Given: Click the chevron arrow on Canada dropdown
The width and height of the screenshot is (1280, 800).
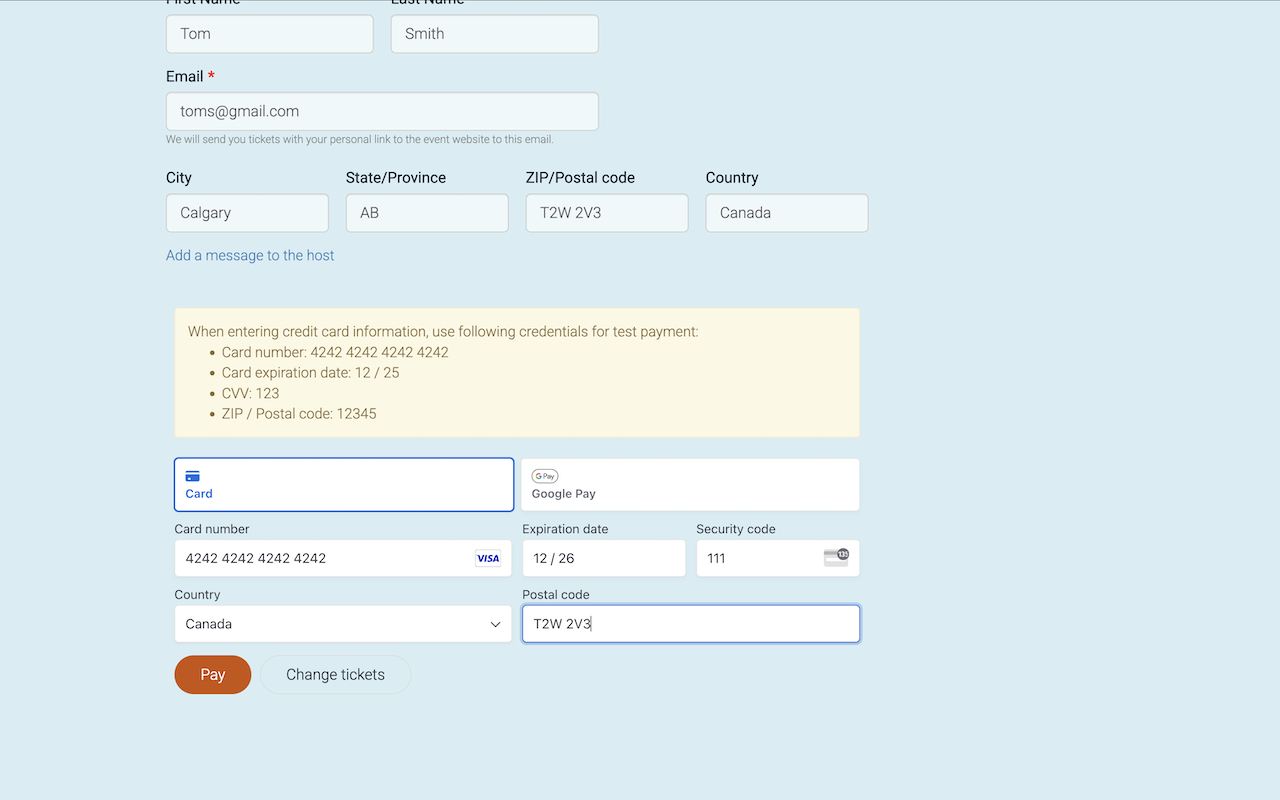Looking at the screenshot, I should click(495, 624).
